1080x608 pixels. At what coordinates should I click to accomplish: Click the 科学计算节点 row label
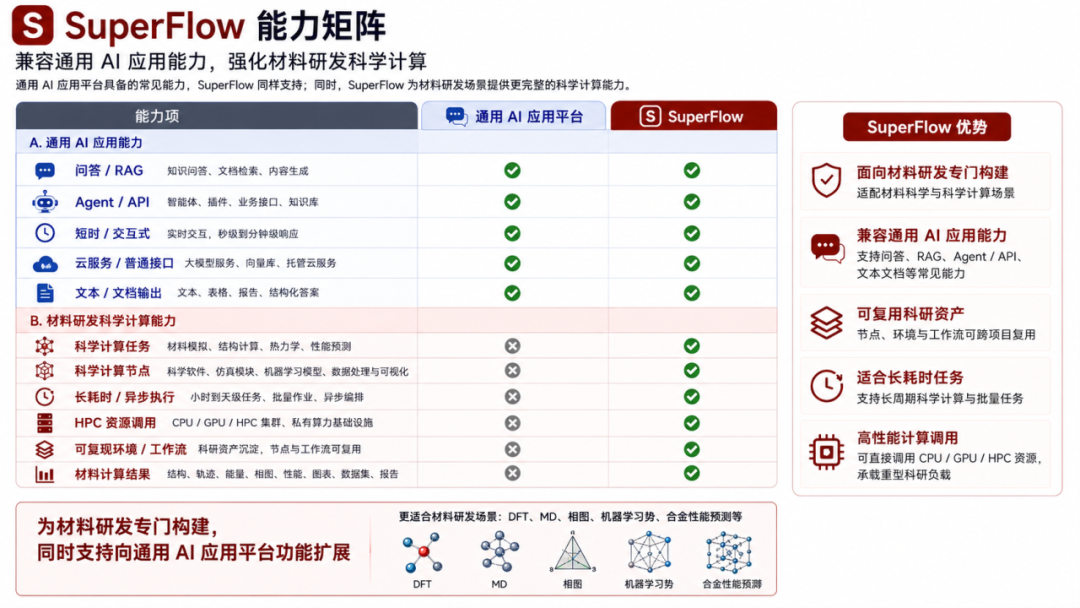112,370
